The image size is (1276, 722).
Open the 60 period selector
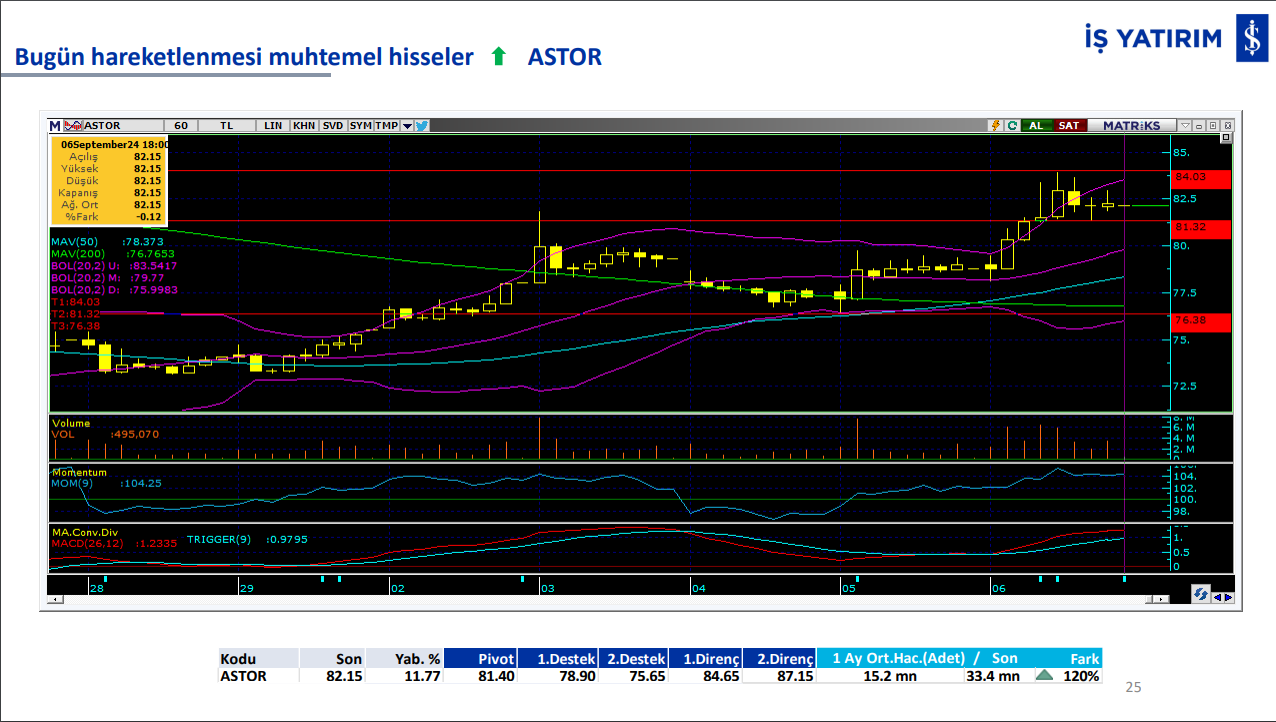click(180, 126)
